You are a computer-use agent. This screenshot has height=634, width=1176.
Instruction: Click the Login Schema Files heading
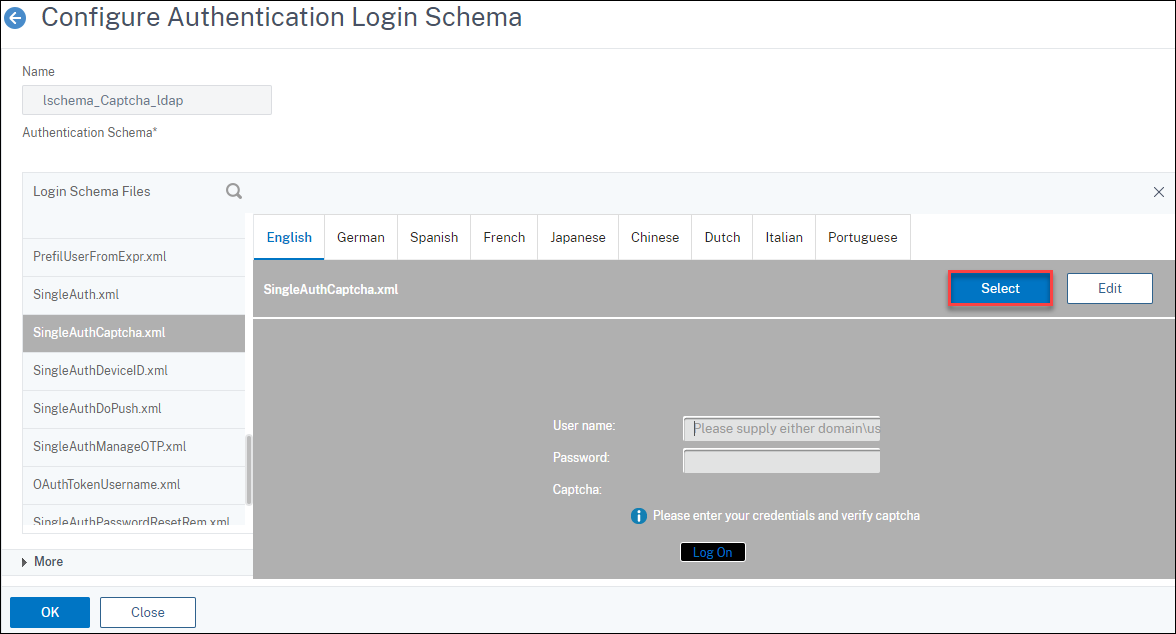click(x=92, y=191)
